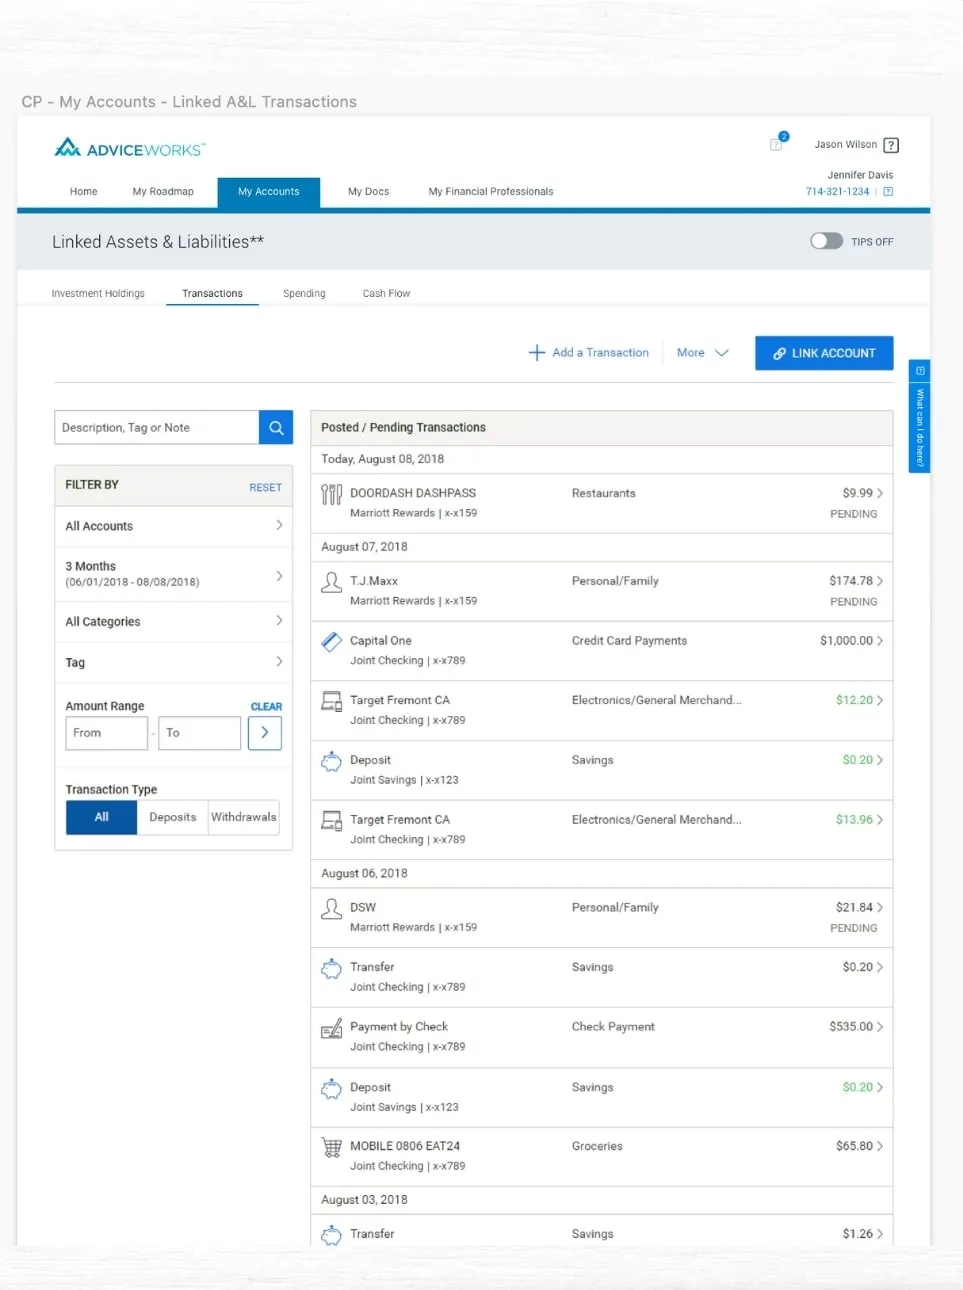Image resolution: width=963 pixels, height=1290 pixels.
Task: Click the help icon next to phone number
Action: 888,191
